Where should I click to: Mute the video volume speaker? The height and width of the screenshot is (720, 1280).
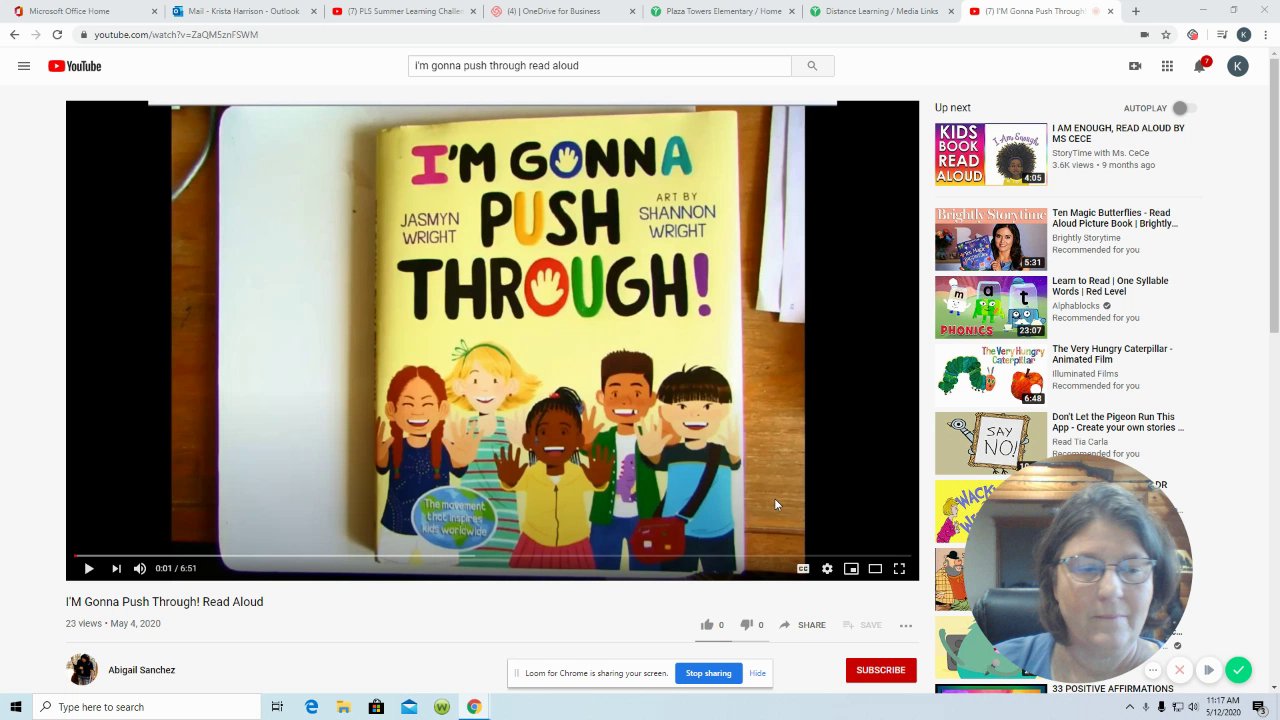(x=140, y=568)
